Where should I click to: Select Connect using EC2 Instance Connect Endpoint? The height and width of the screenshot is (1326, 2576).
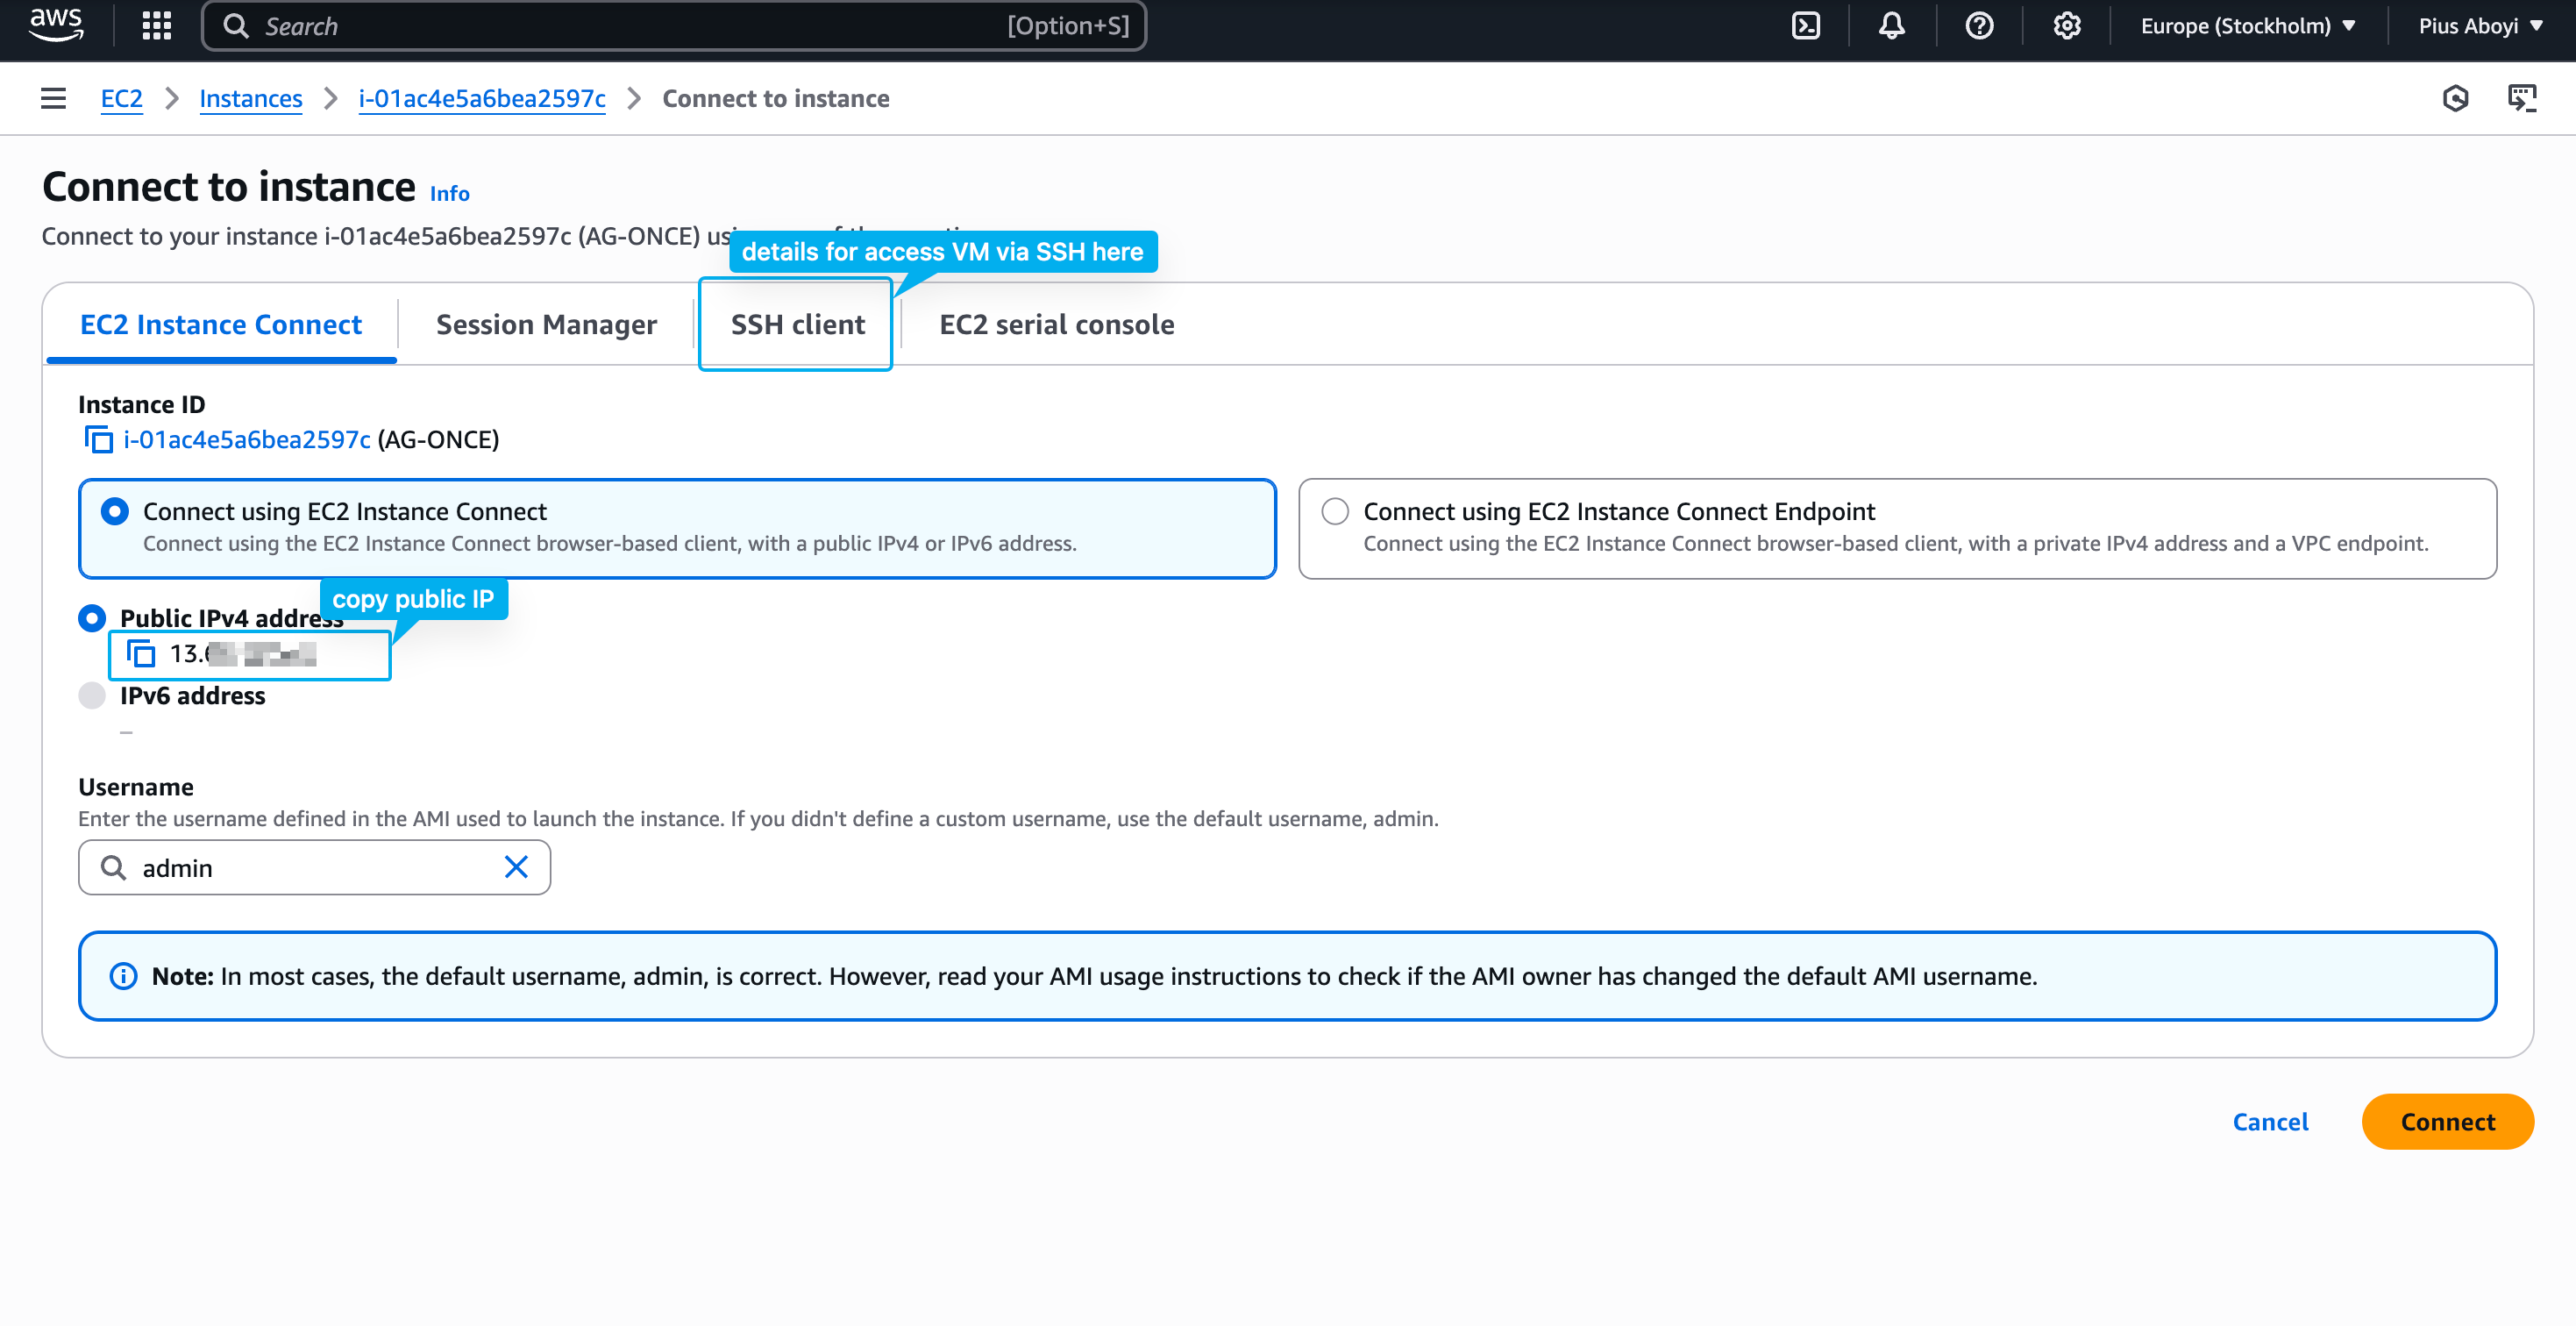[x=1335, y=511]
